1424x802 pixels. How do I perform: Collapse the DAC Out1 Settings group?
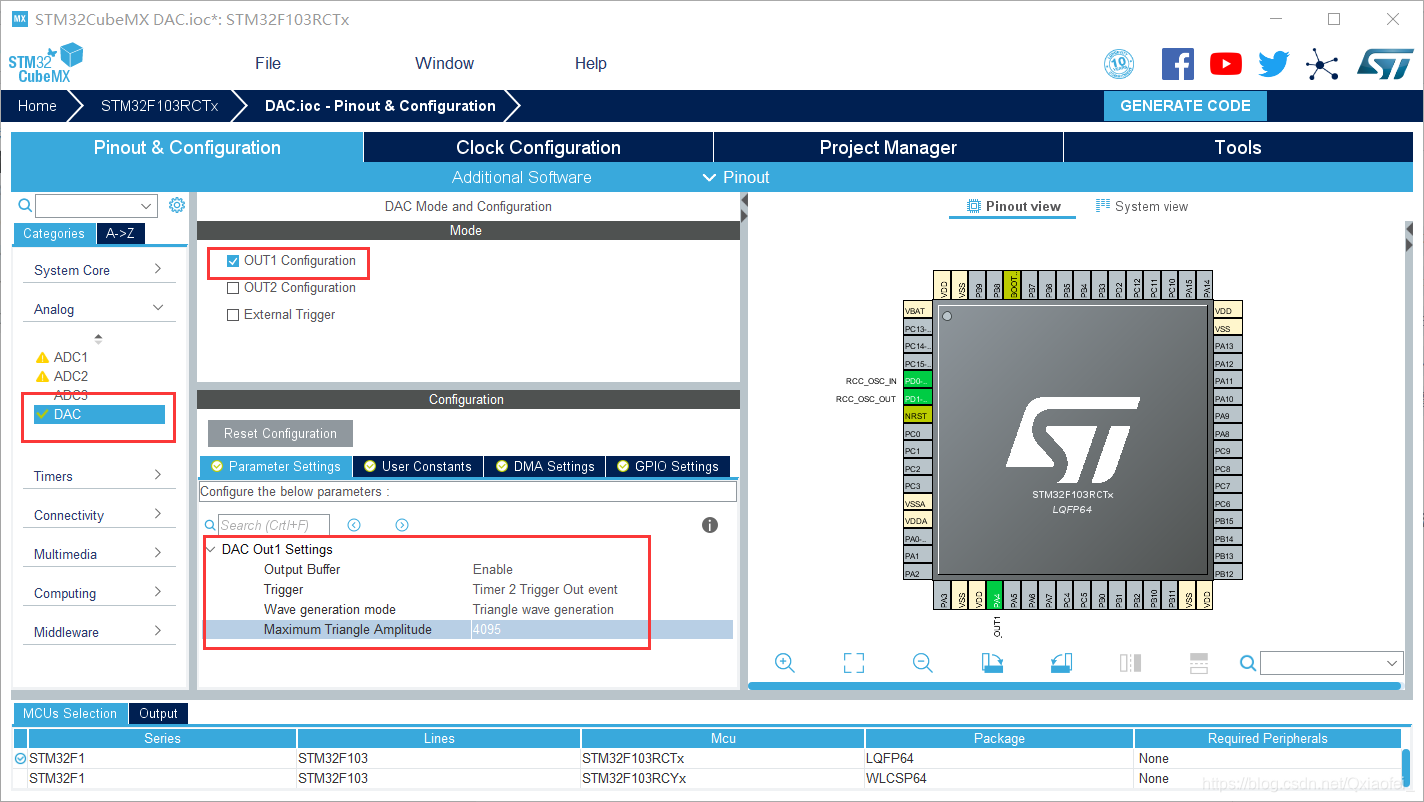coord(210,549)
